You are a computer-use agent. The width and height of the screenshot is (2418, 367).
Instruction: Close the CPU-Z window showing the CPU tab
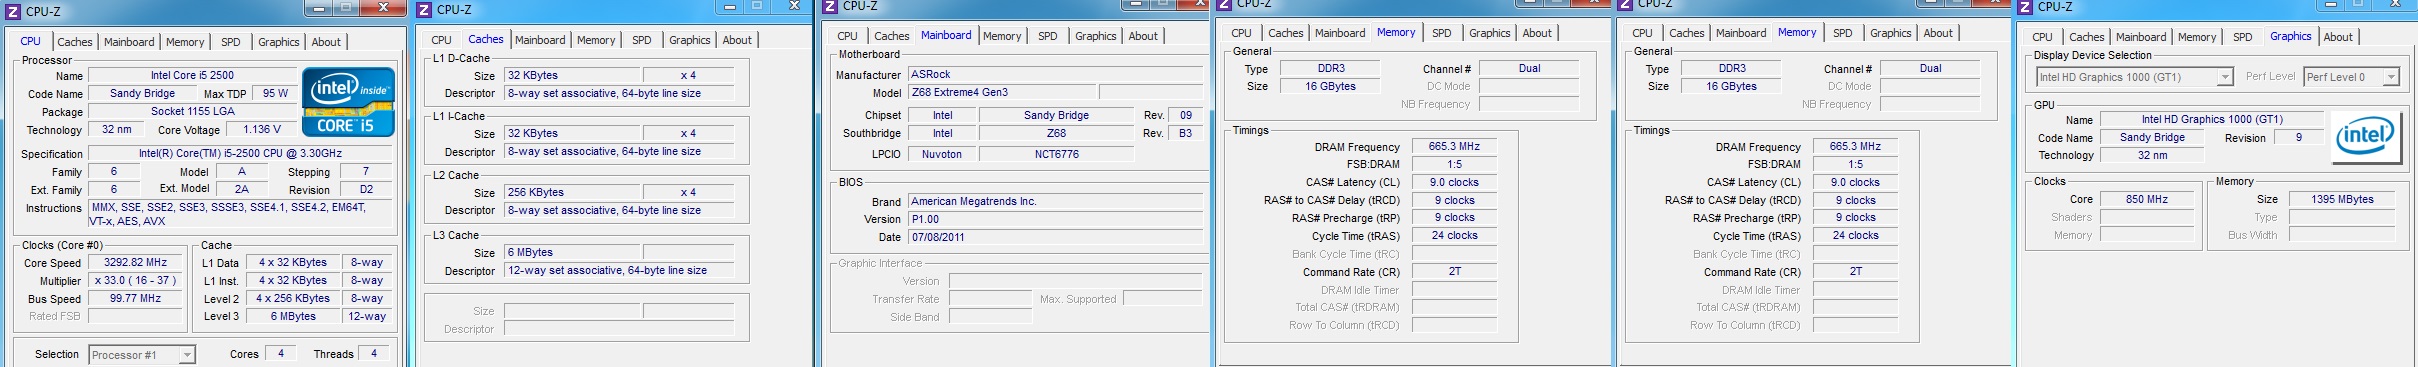[x=384, y=8]
